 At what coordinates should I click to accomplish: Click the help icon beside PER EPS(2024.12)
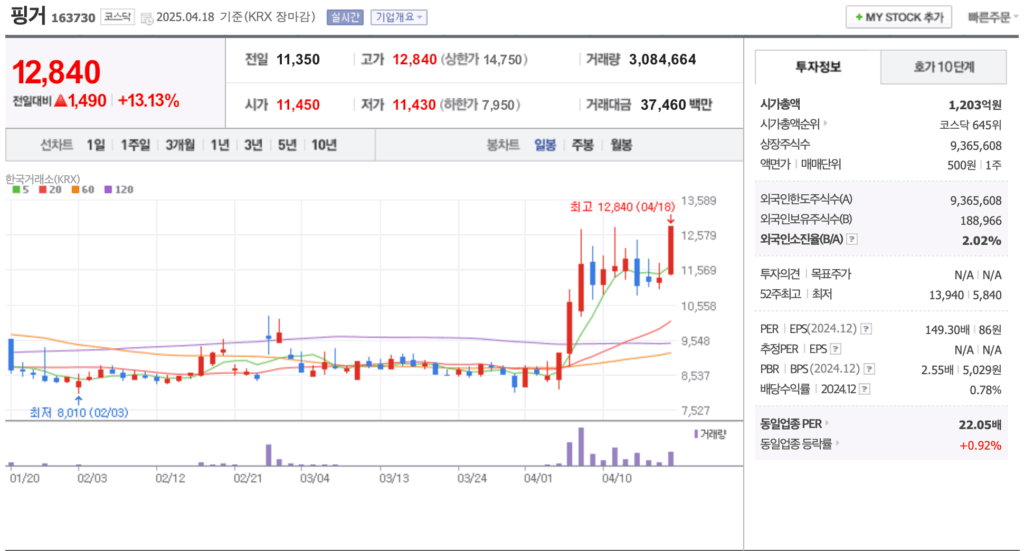pos(865,328)
